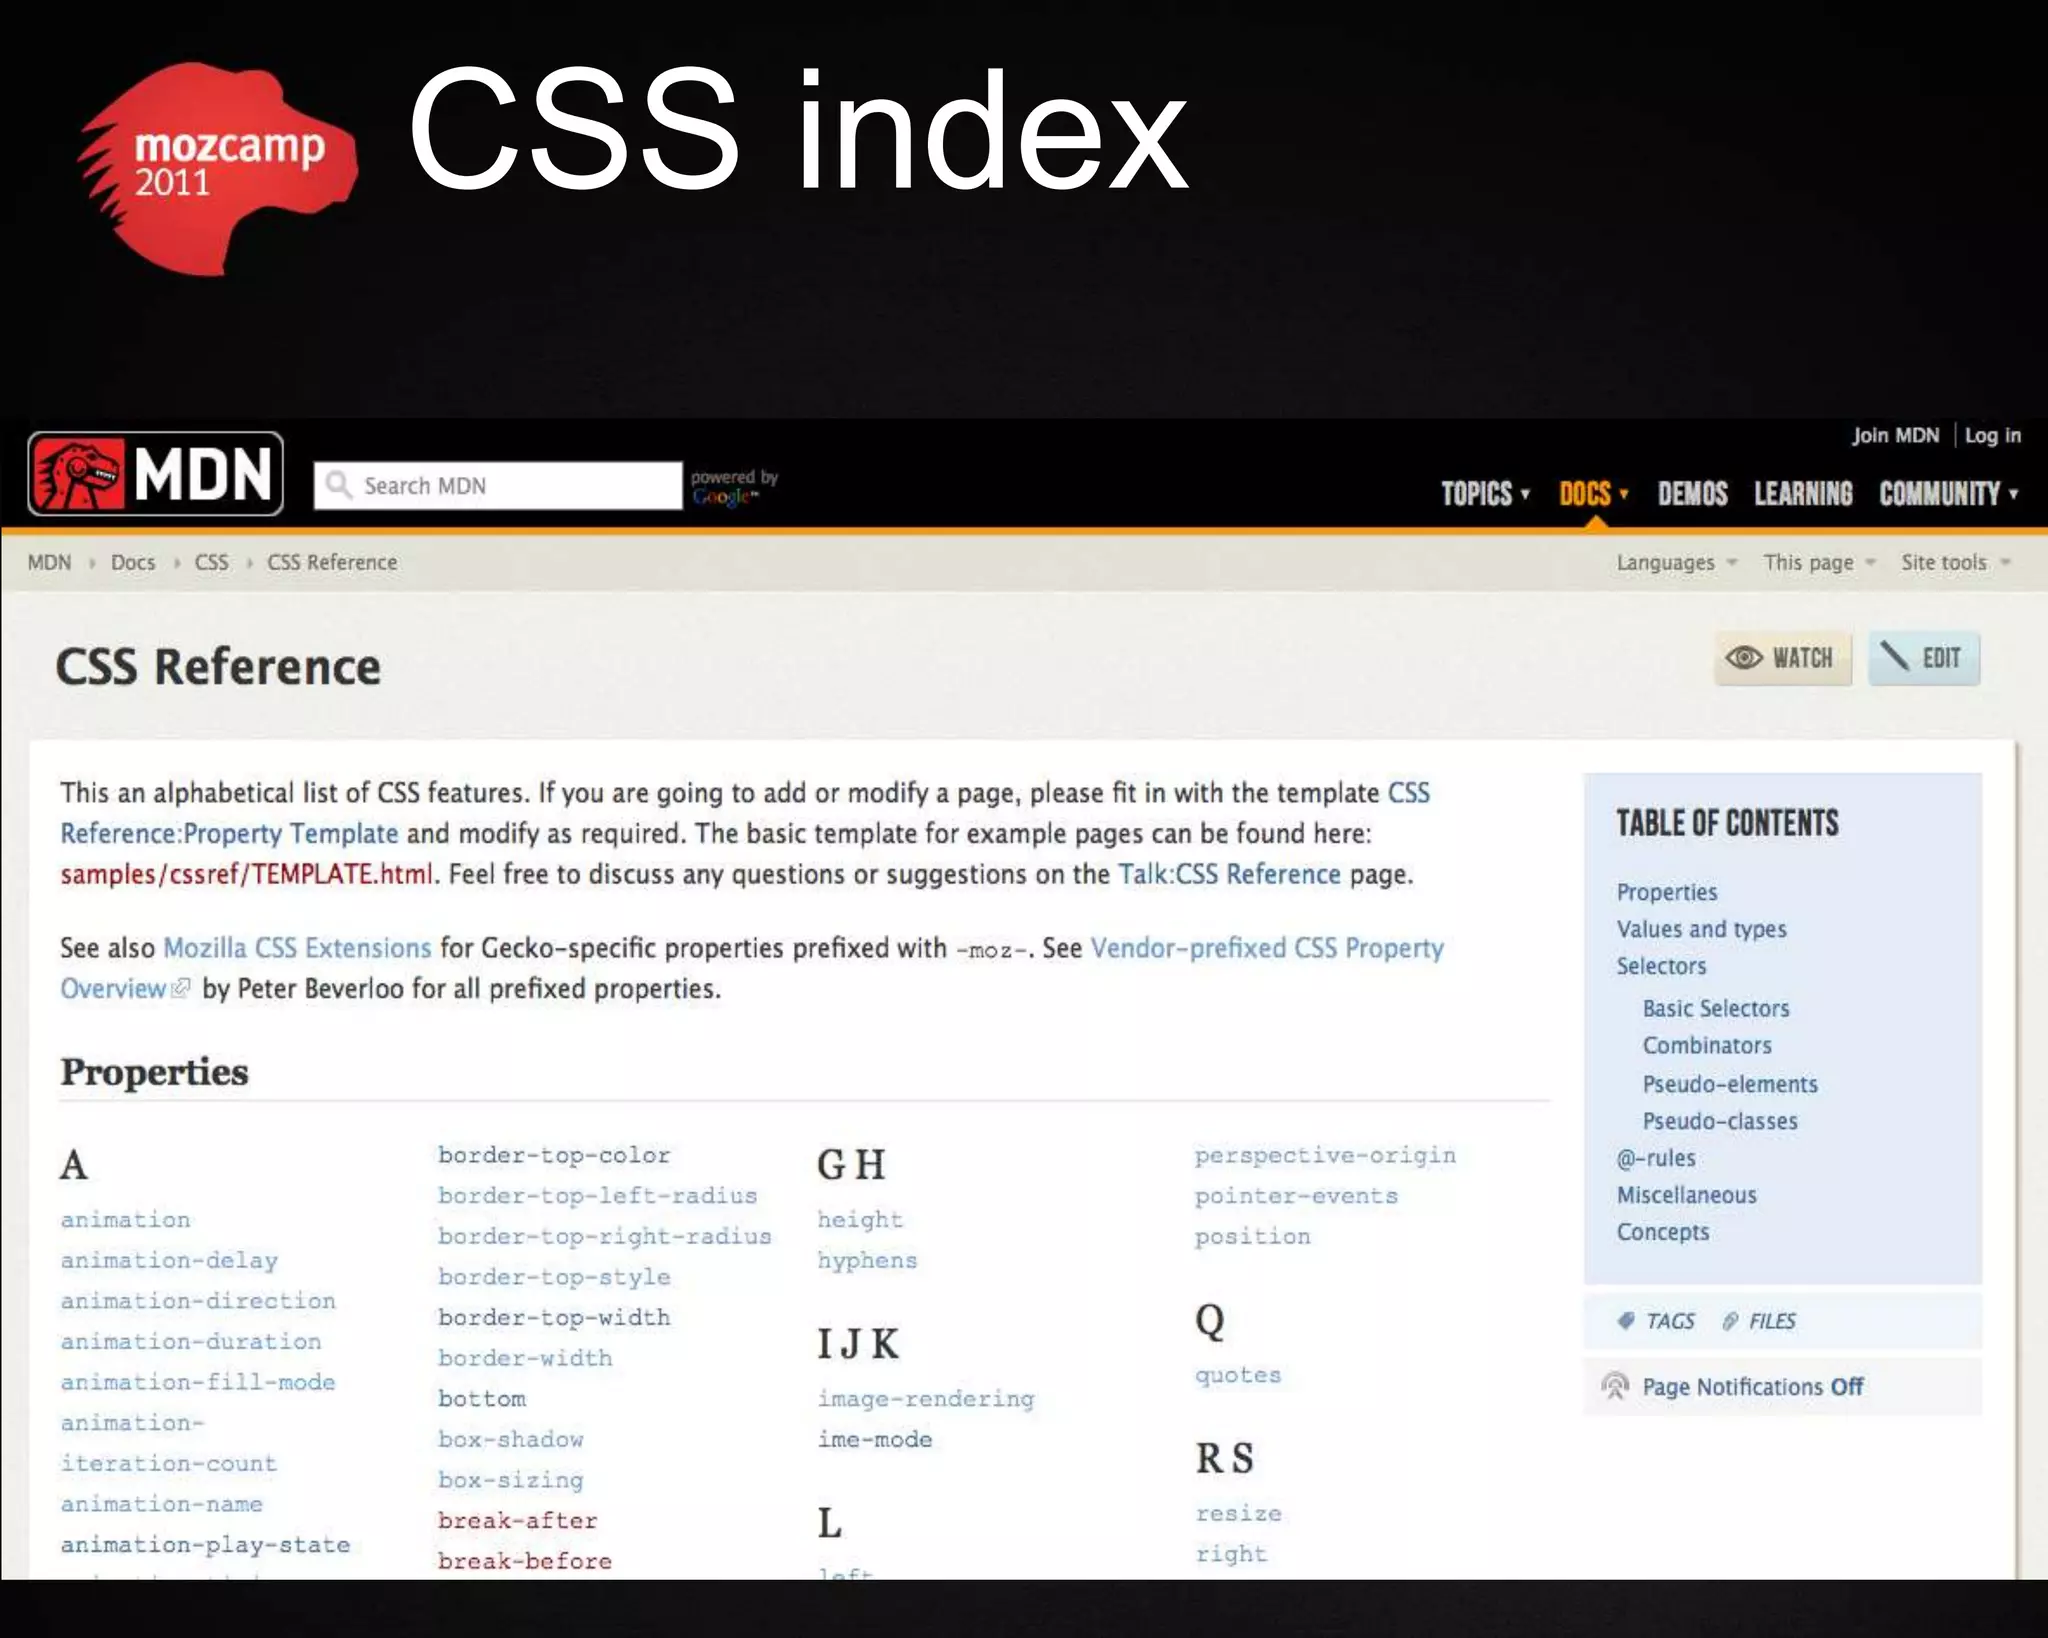
Task: Expand the Community dropdown
Action: coord(1949,494)
